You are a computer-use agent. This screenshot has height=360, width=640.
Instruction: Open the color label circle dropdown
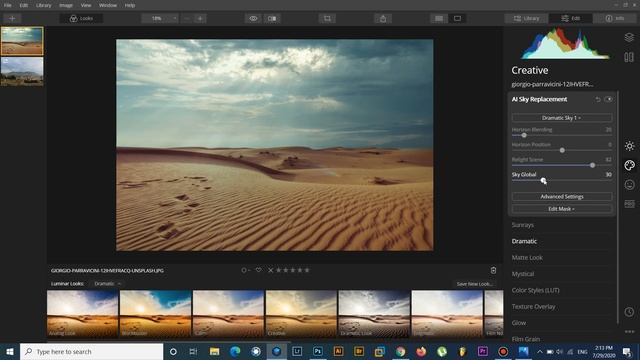(x=245, y=270)
